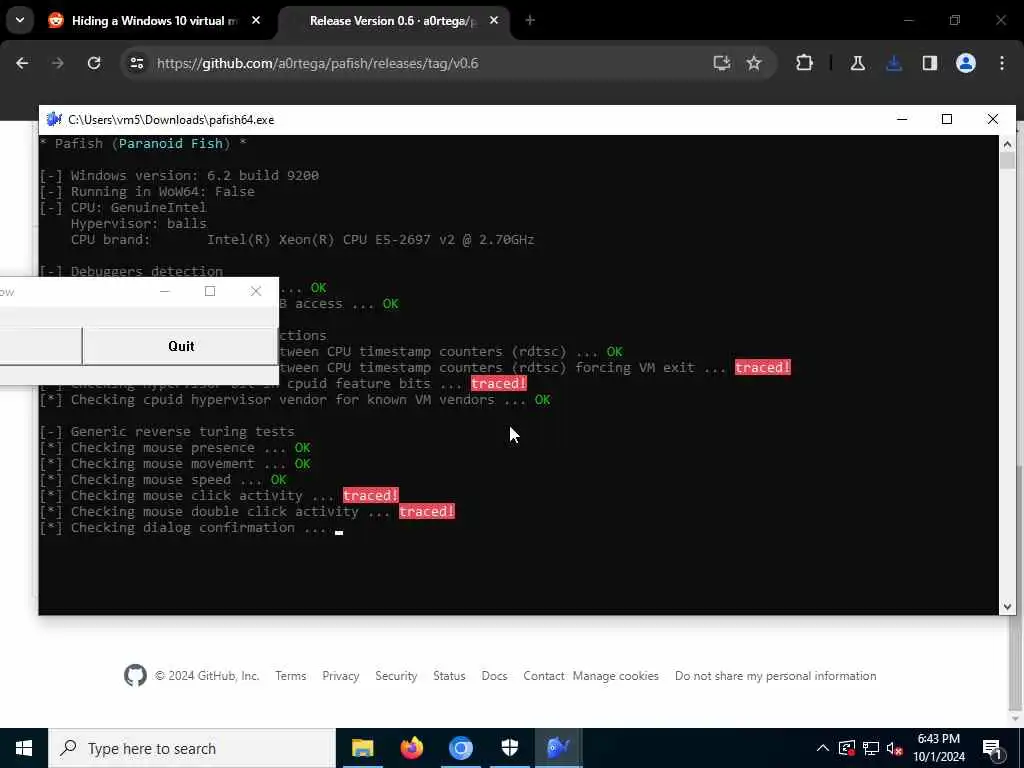This screenshot has height=768, width=1024.
Task: Open the Privacy footer link
Action: coord(340,676)
